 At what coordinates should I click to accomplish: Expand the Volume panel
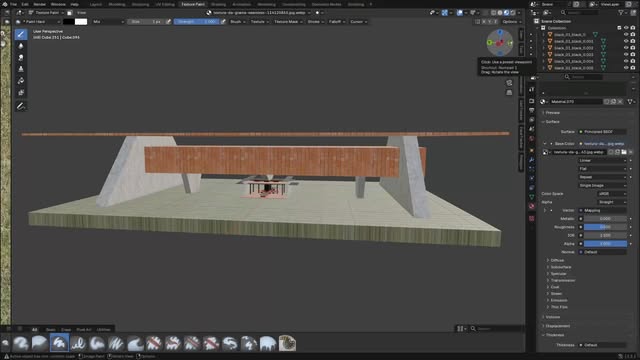click(552, 317)
